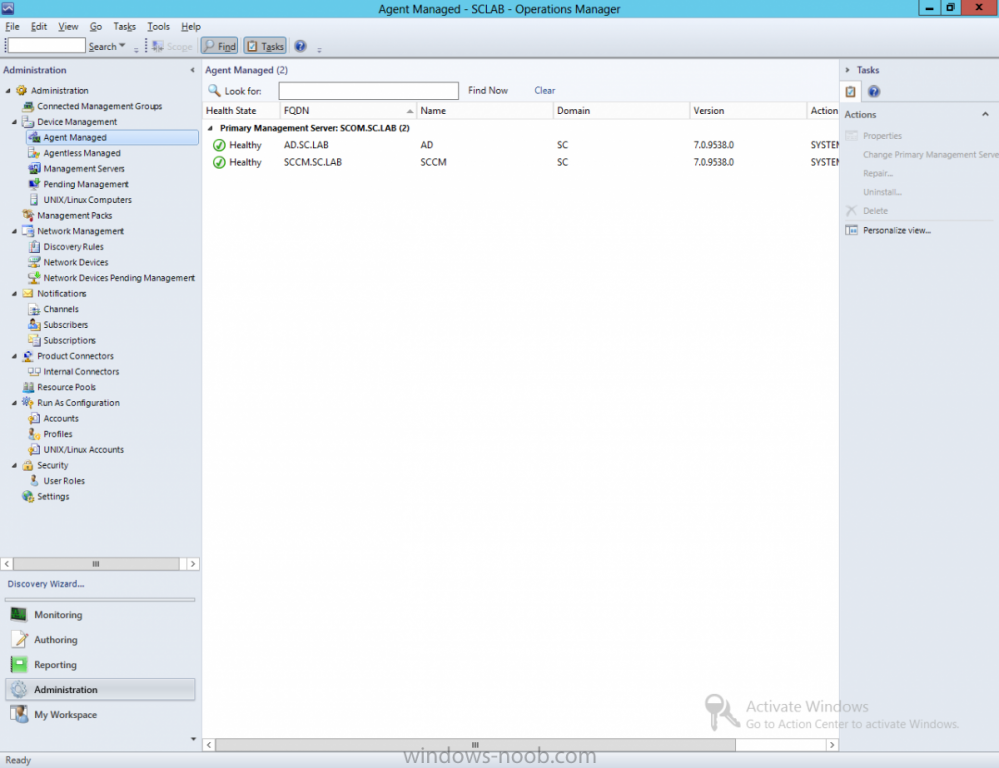Click the Resource Pools icon
The width and height of the screenshot is (999, 768).
pyautogui.click(x=27, y=387)
